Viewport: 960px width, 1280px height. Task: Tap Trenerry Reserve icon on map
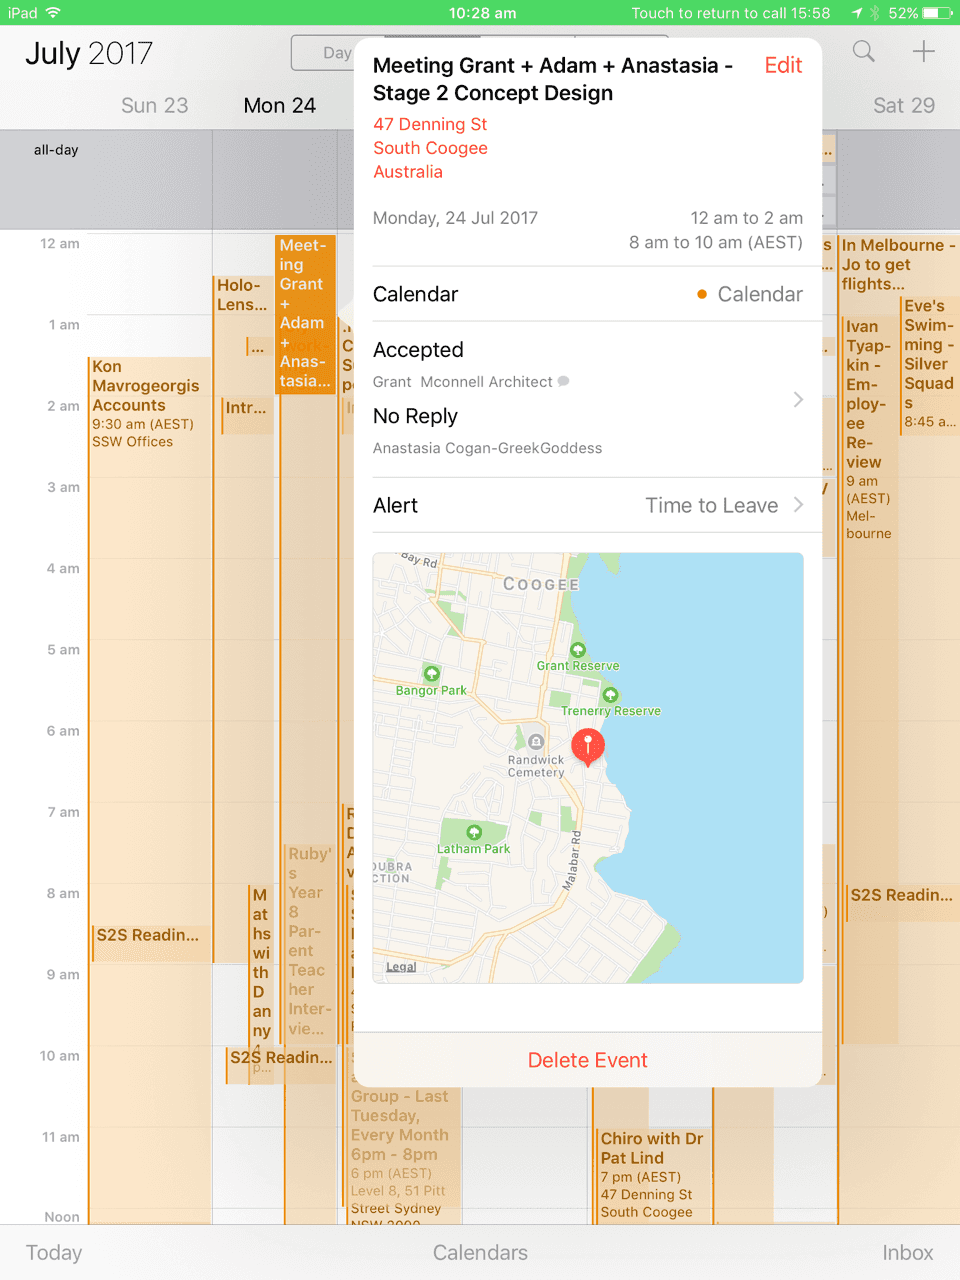tap(610, 695)
